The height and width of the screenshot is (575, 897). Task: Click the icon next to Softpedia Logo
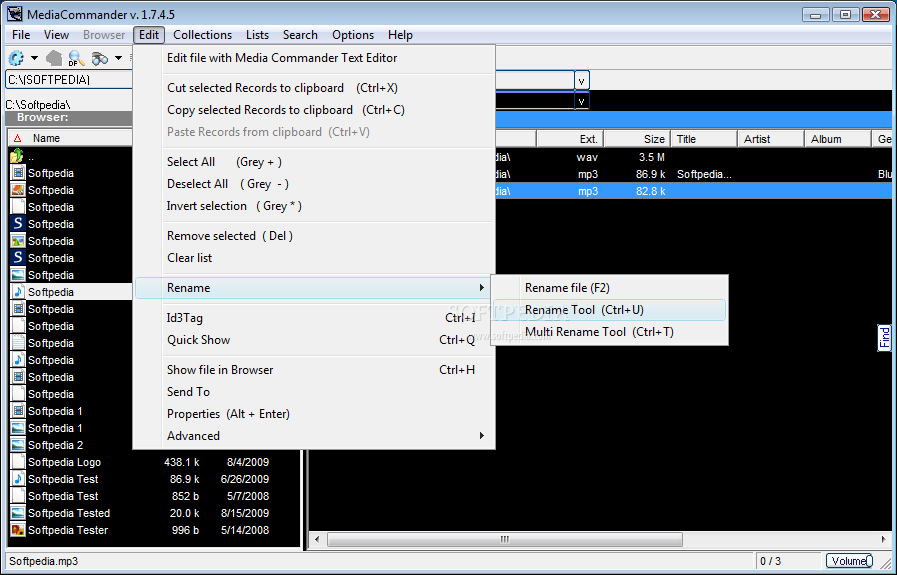[18, 462]
